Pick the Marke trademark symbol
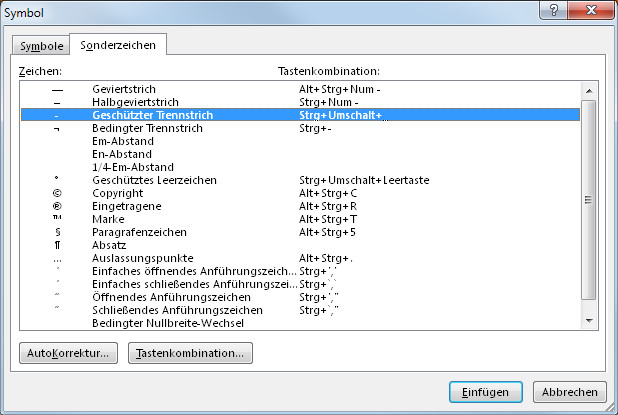 [x=300, y=219]
